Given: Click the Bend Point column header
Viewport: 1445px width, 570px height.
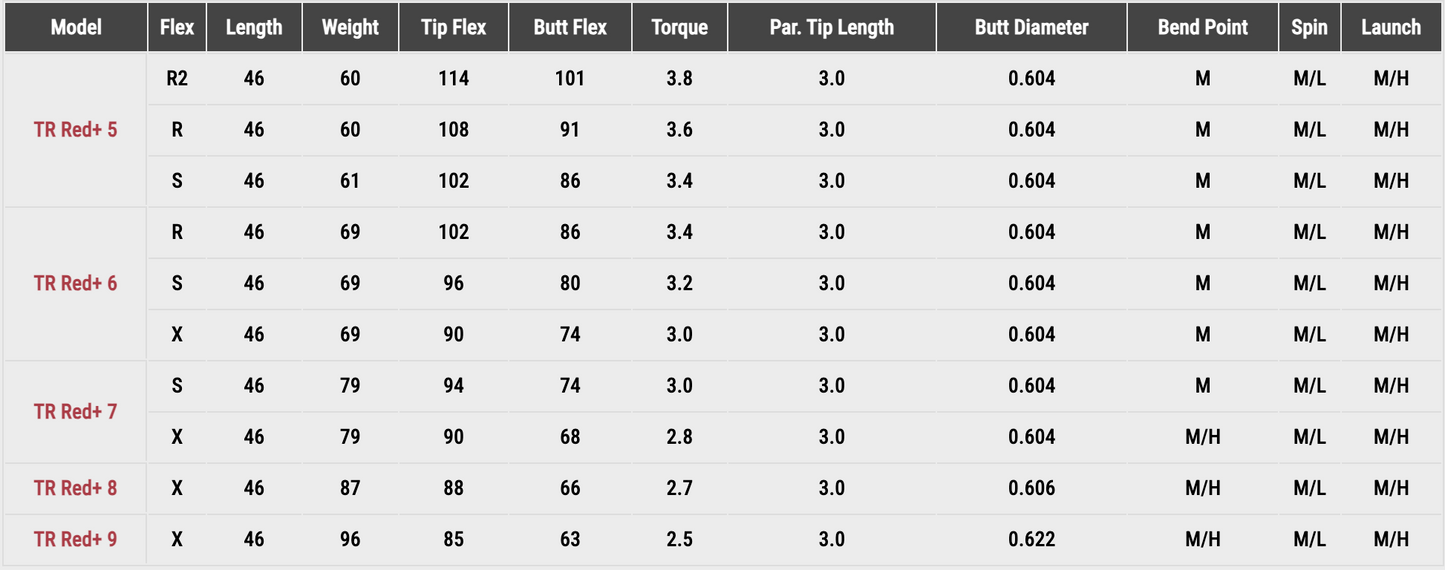Looking at the screenshot, I should [x=1203, y=27].
